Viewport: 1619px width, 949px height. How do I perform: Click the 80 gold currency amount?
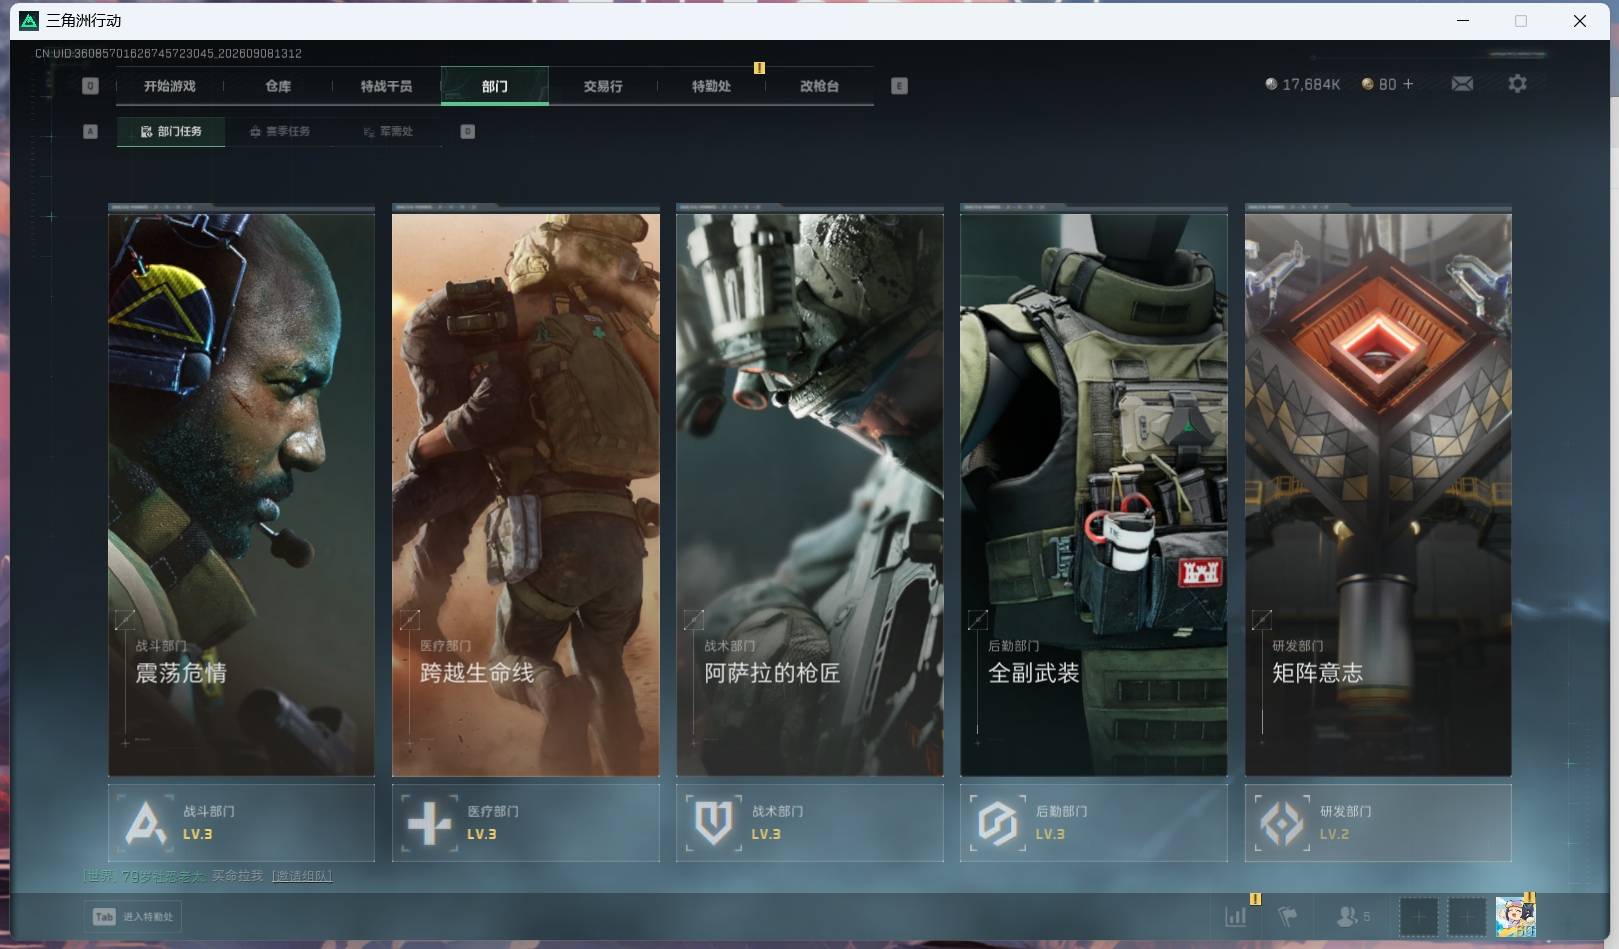pyautogui.click(x=1387, y=84)
